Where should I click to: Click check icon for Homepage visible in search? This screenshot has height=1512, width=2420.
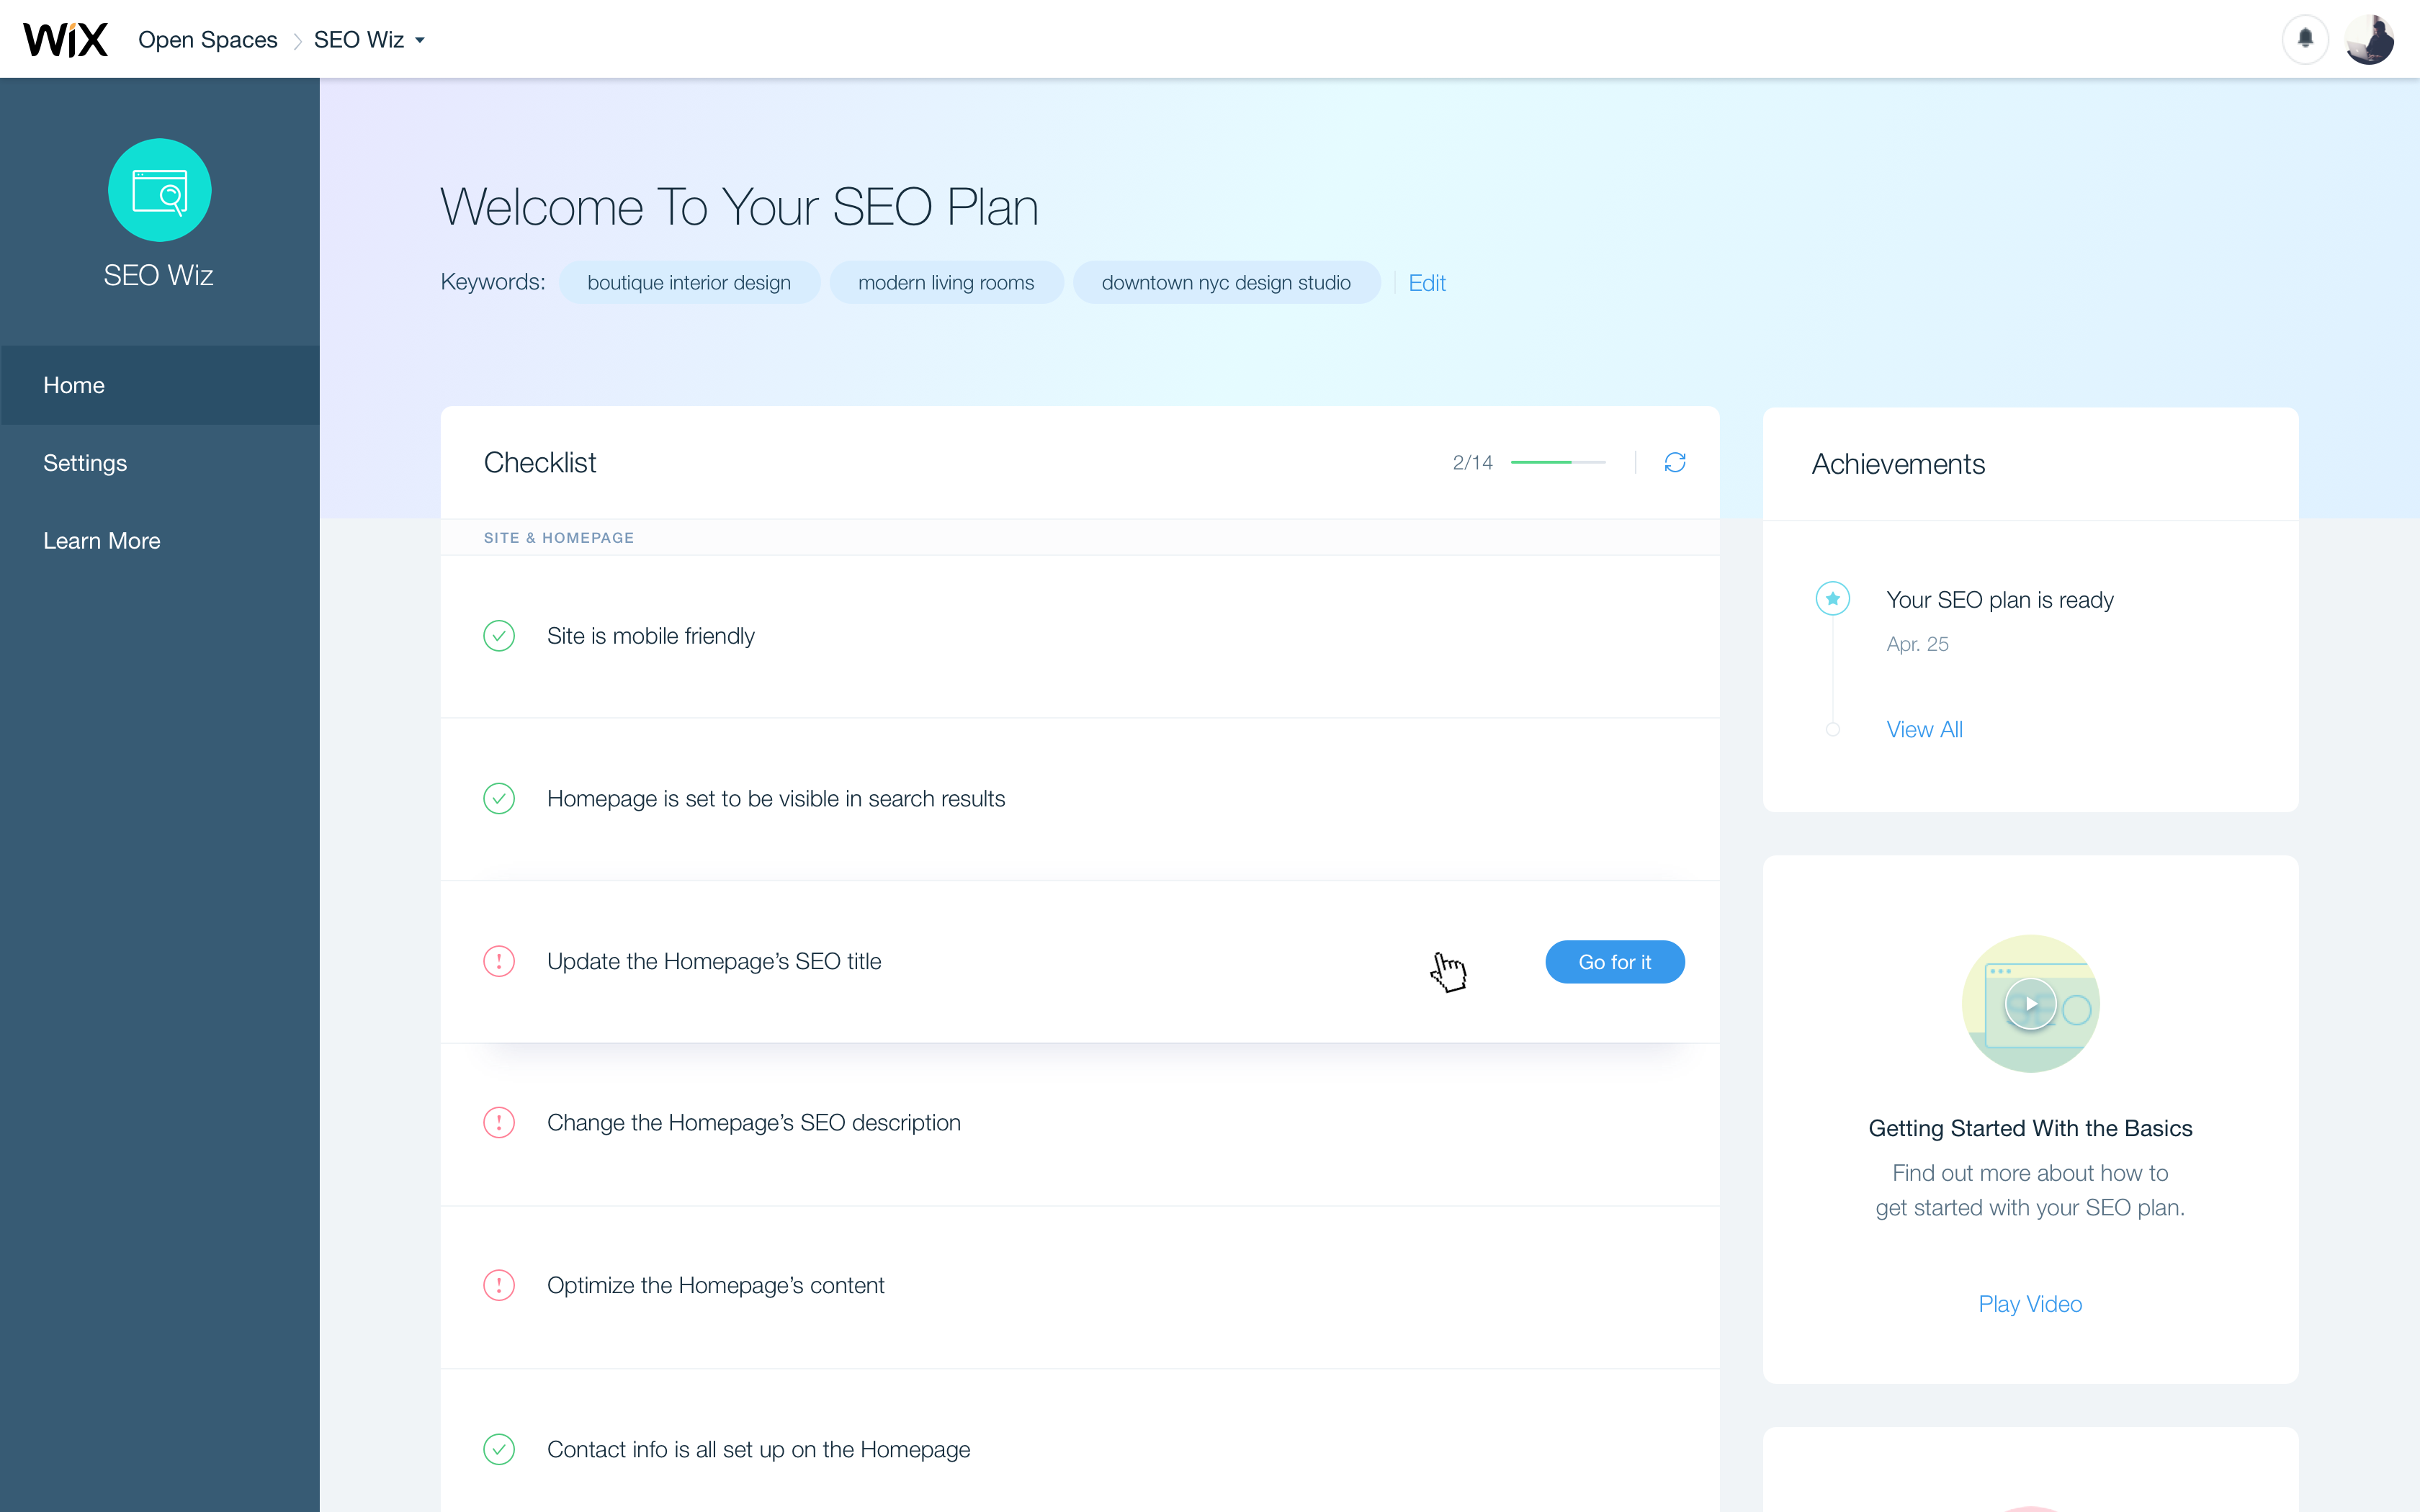point(499,798)
